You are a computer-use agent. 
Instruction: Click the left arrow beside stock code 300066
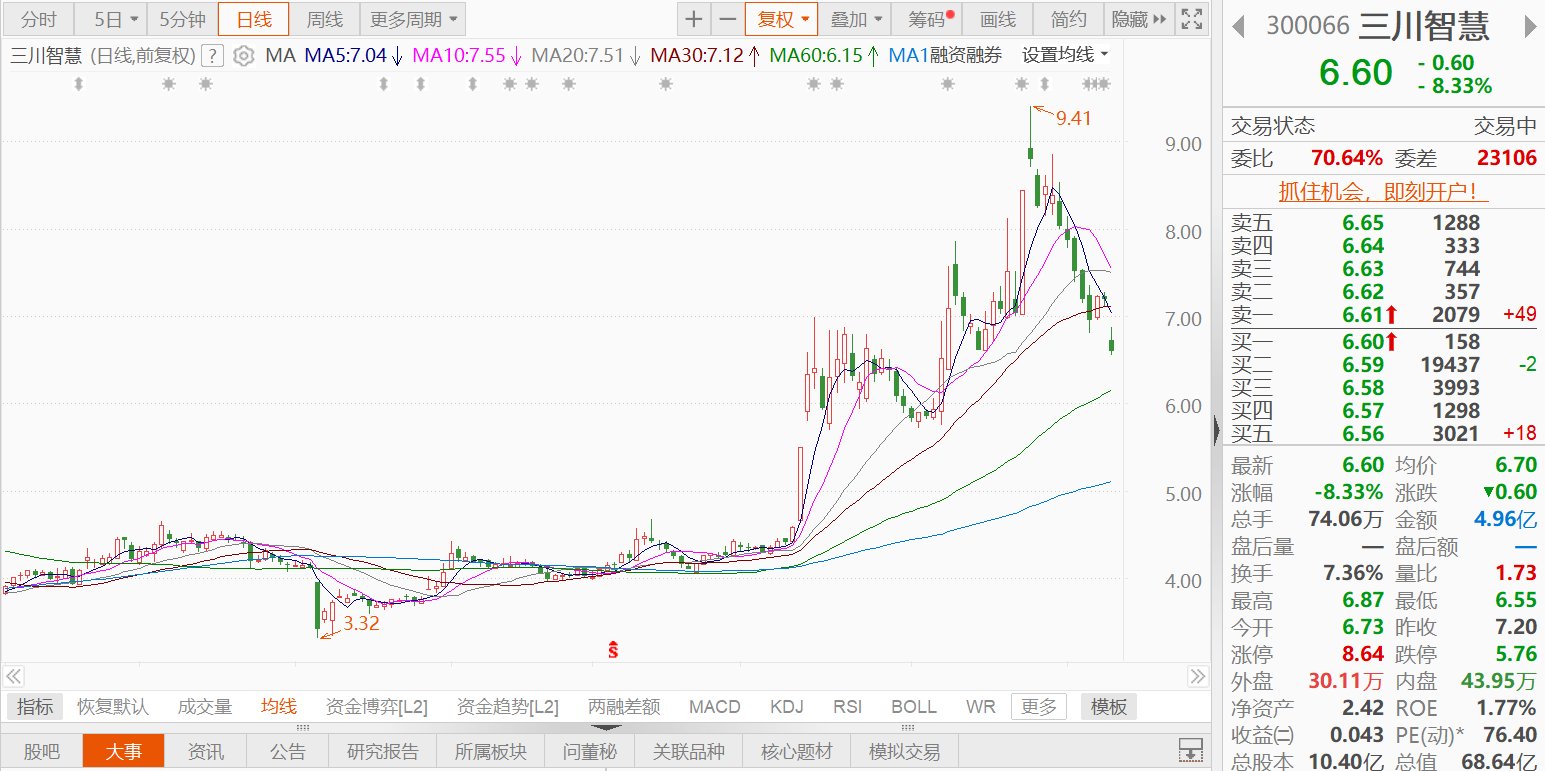click(x=1238, y=25)
